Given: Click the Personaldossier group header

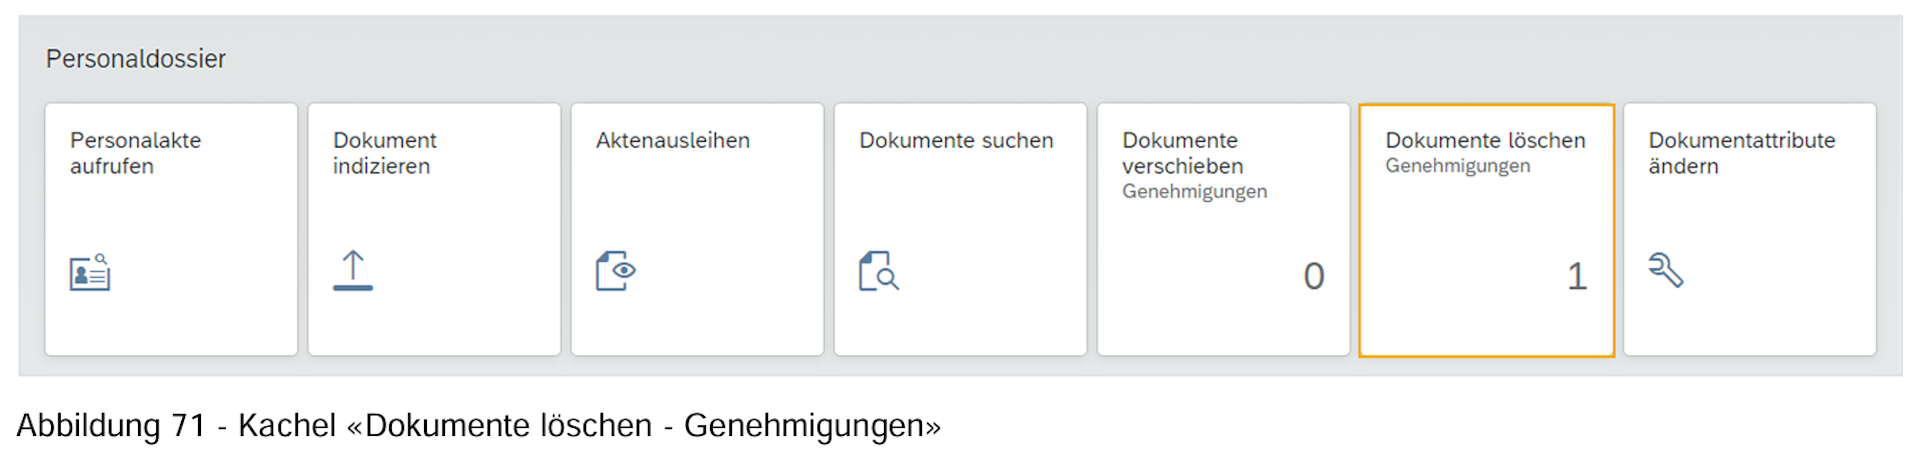Looking at the screenshot, I should (136, 59).
